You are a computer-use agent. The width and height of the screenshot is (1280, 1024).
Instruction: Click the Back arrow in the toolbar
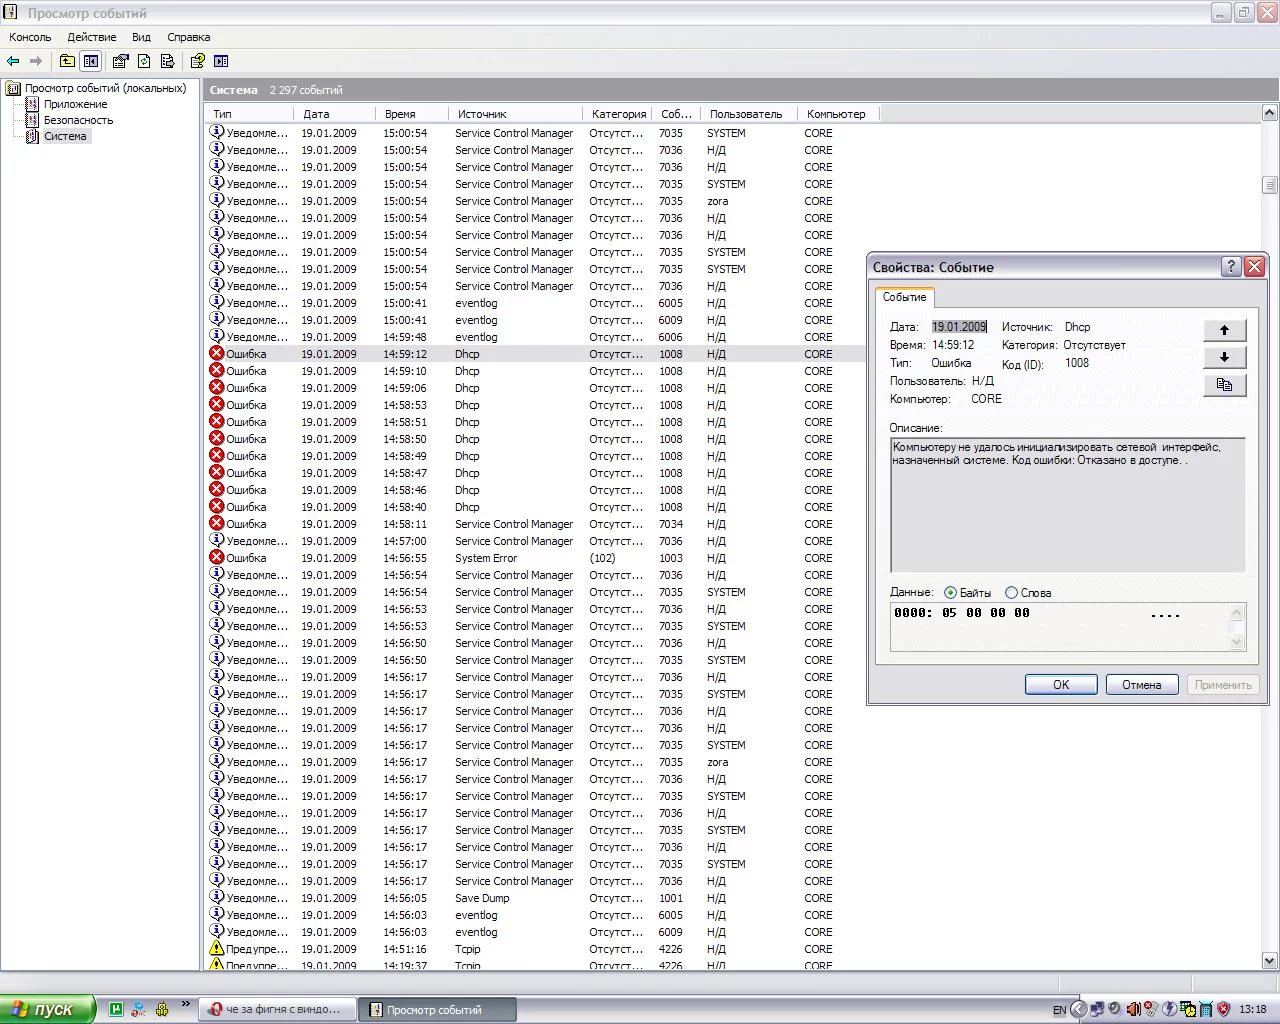(x=13, y=61)
